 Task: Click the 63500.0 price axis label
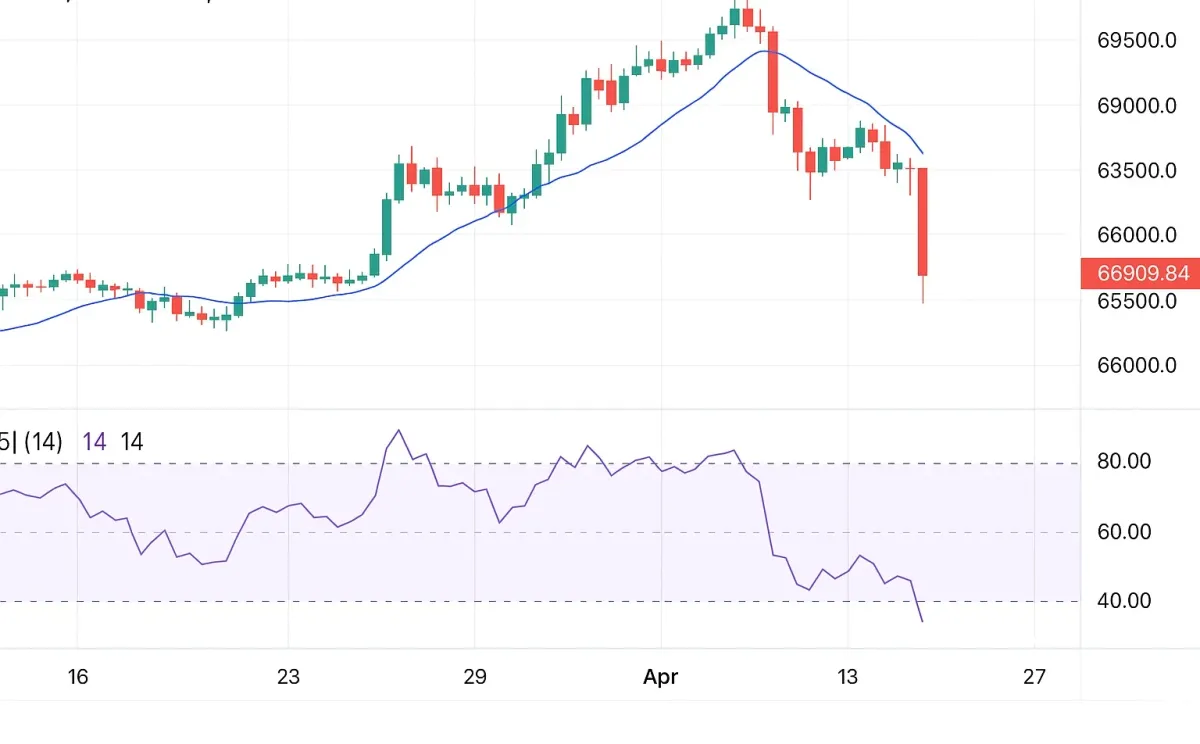click(x=1136, y=171)
